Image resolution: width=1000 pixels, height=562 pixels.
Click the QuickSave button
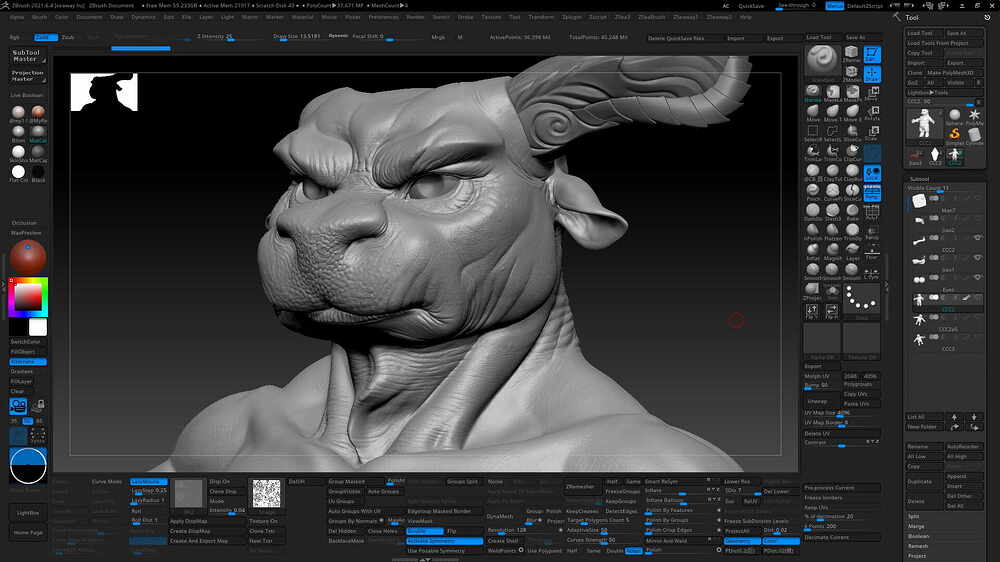click(751, 6)
